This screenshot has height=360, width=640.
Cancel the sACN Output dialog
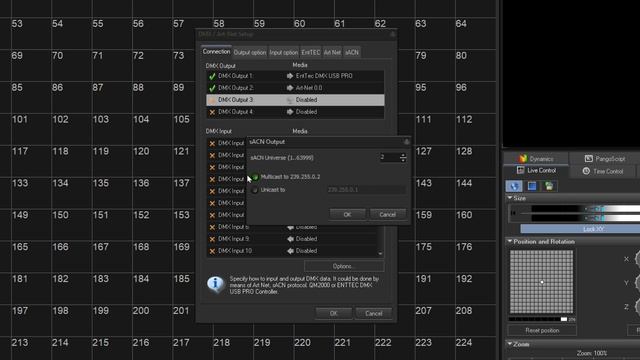click(x=387, y=215)
